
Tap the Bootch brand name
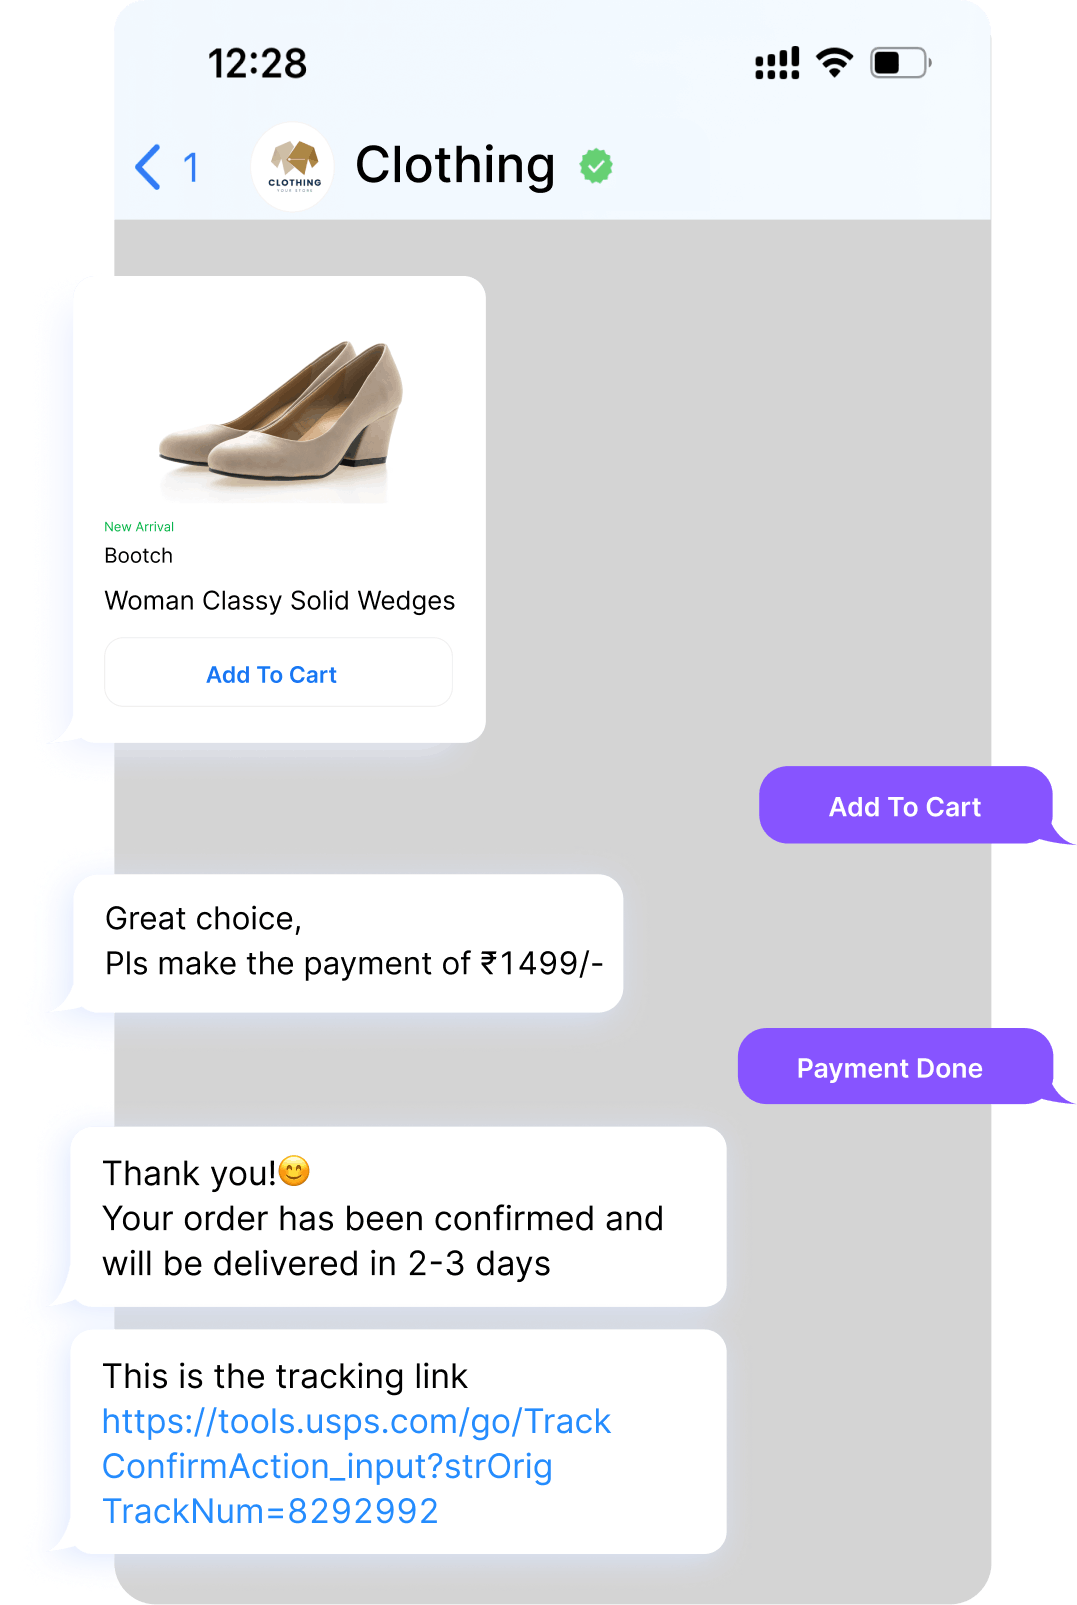point(139,555)
